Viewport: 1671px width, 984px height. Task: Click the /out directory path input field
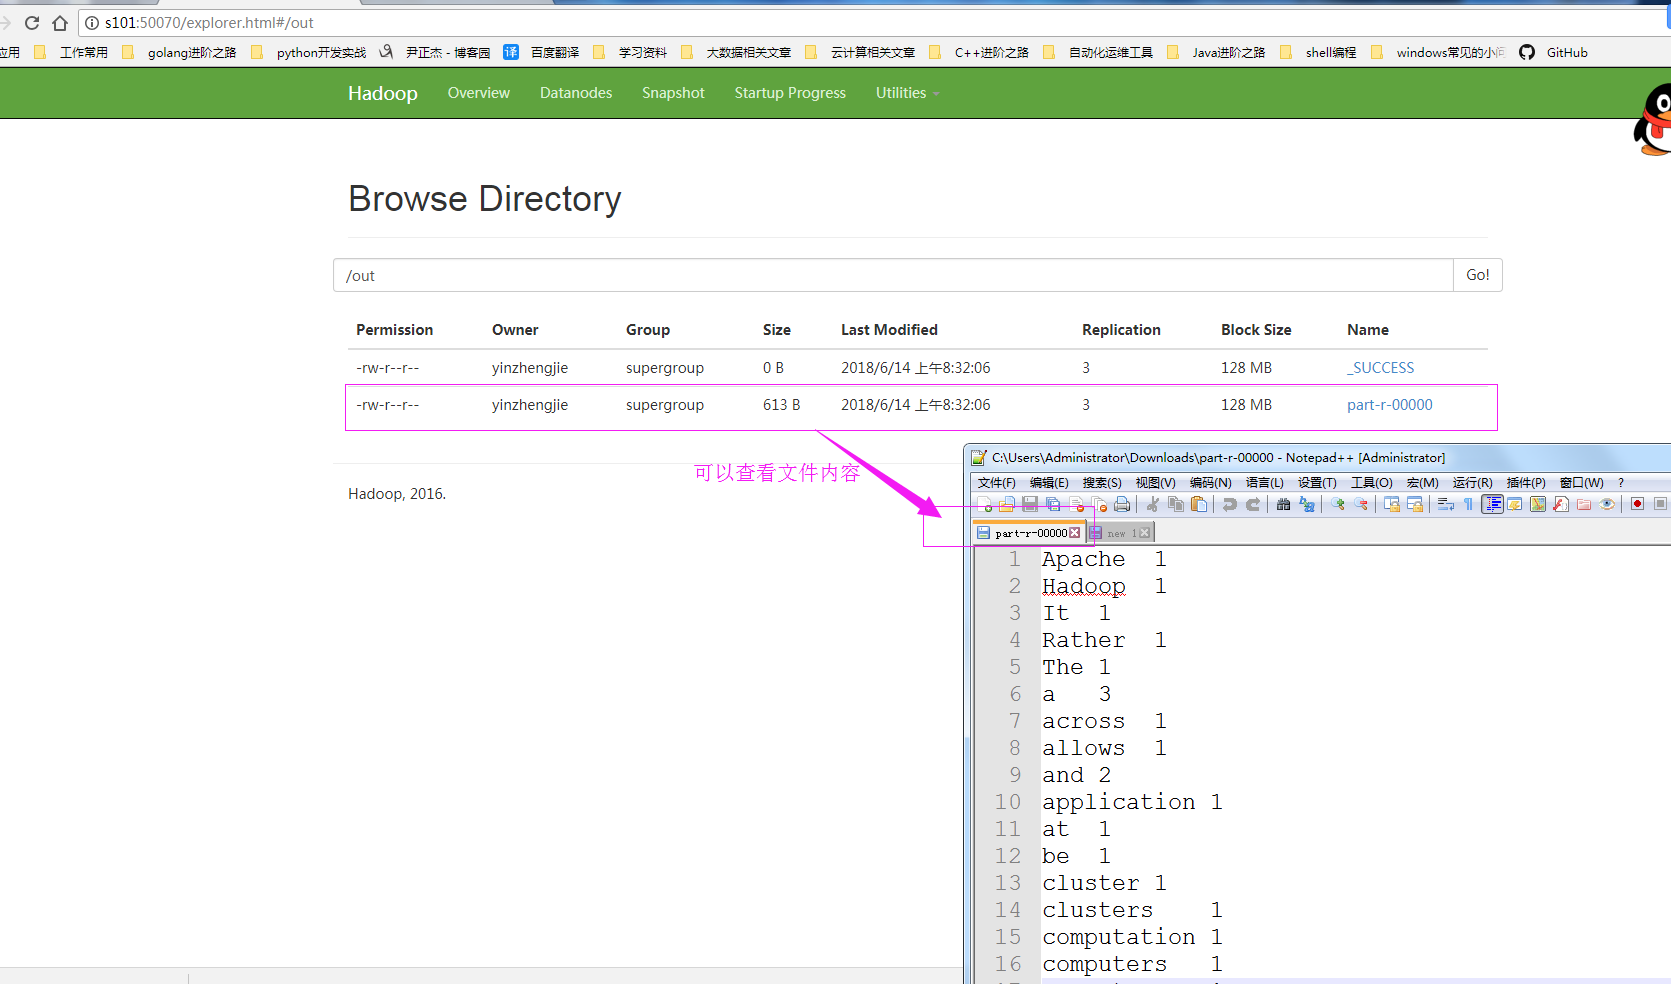tap(892, 275)
